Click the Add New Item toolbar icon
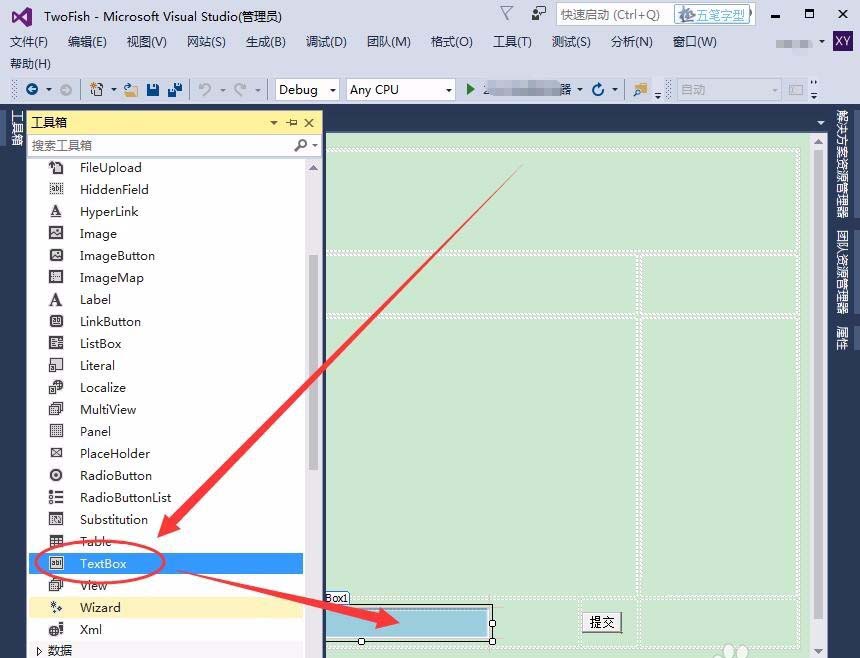Image resolution: width=860 pixels, height=658 pixels. point(95,91)
